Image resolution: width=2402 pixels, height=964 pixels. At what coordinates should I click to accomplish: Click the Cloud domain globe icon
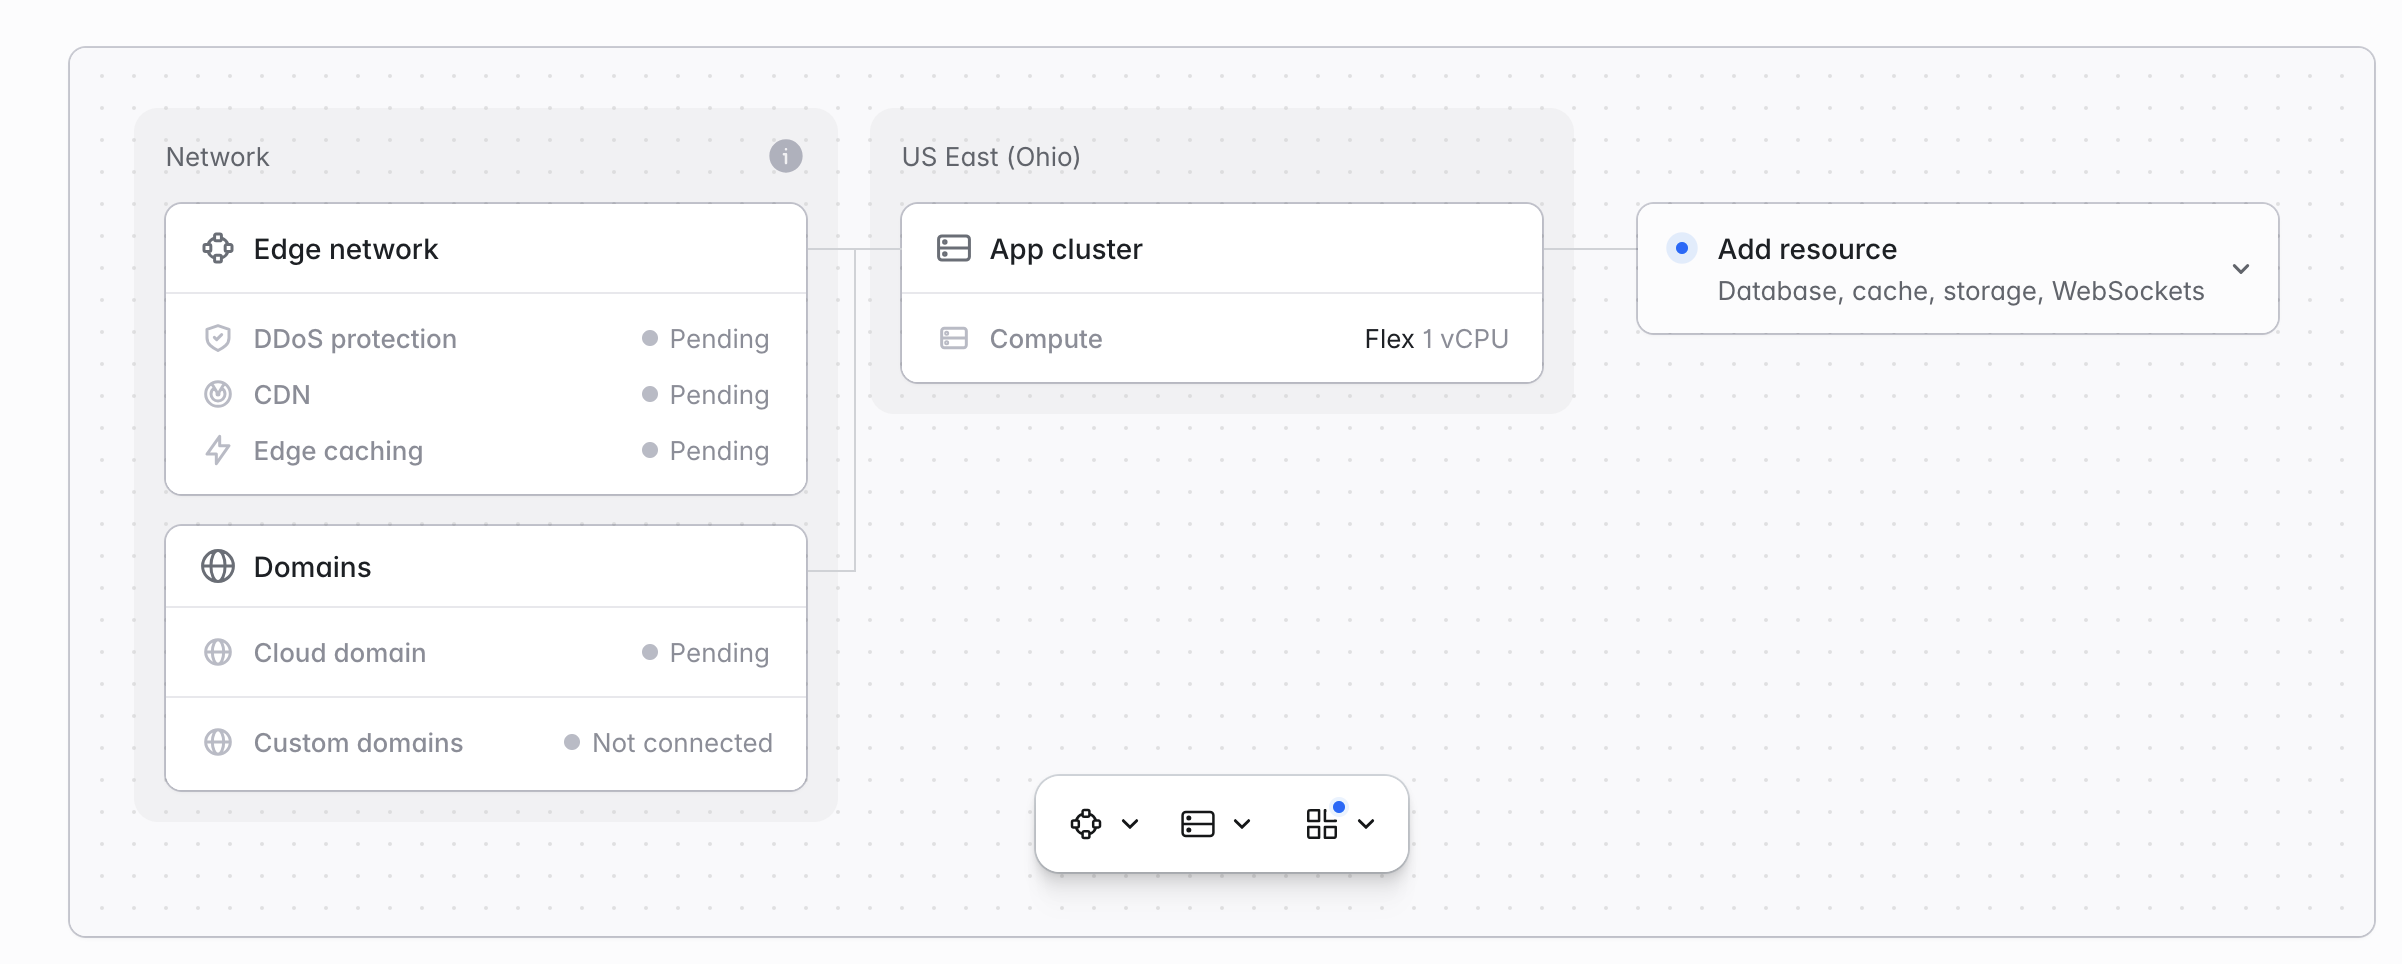218,652
